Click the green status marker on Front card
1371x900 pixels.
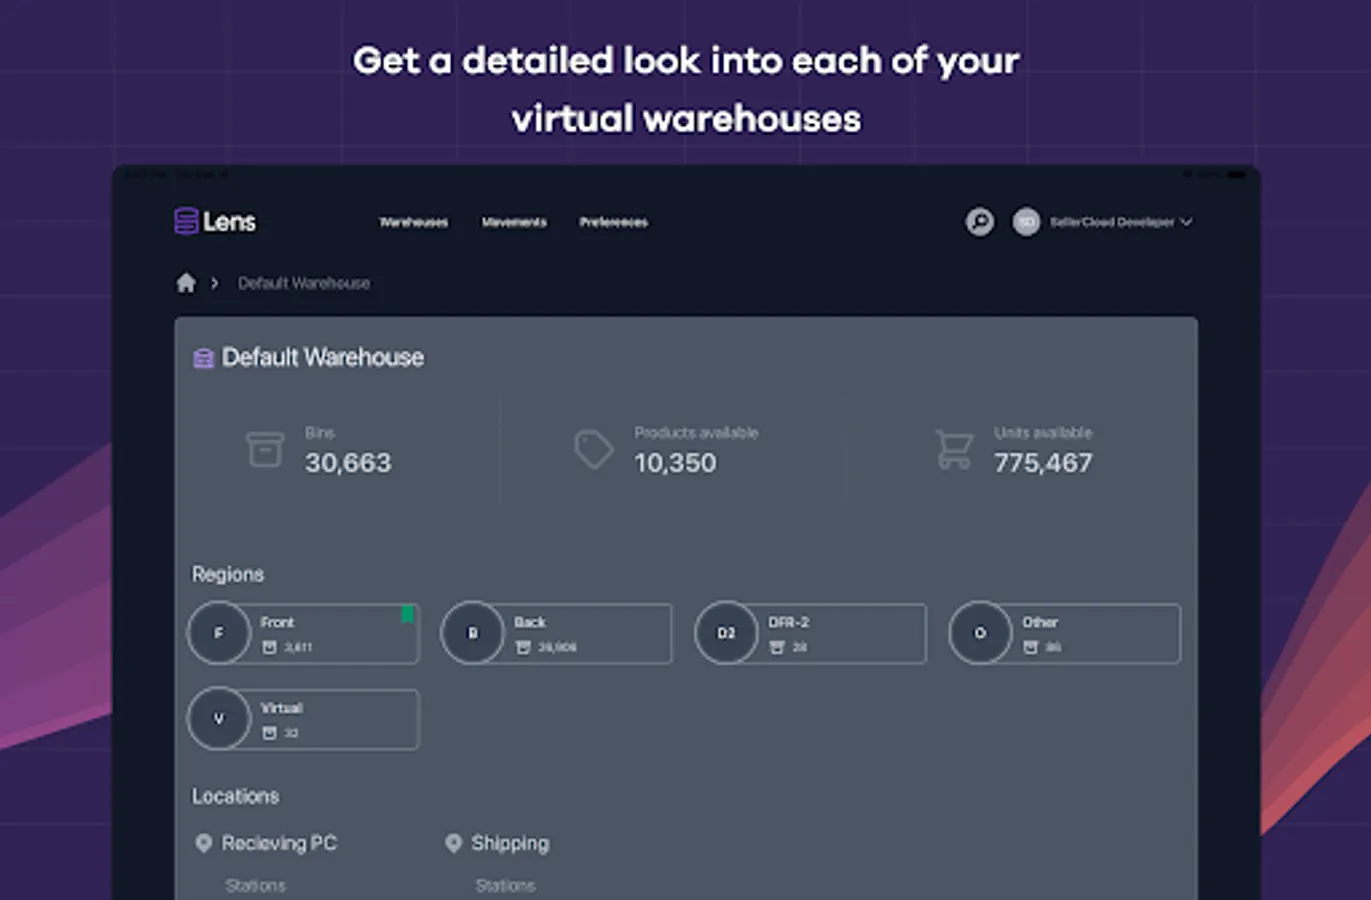[408, 614]
